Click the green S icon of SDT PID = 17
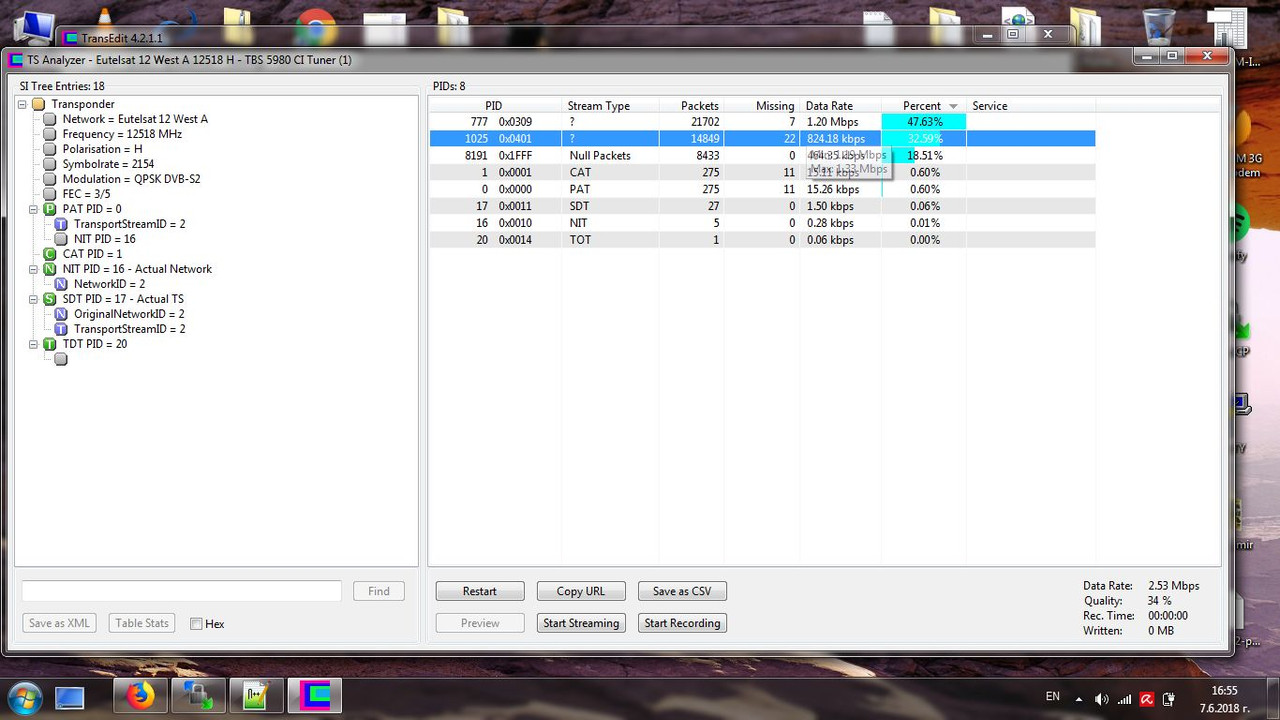1280x720 pixels. coord(49,299)
